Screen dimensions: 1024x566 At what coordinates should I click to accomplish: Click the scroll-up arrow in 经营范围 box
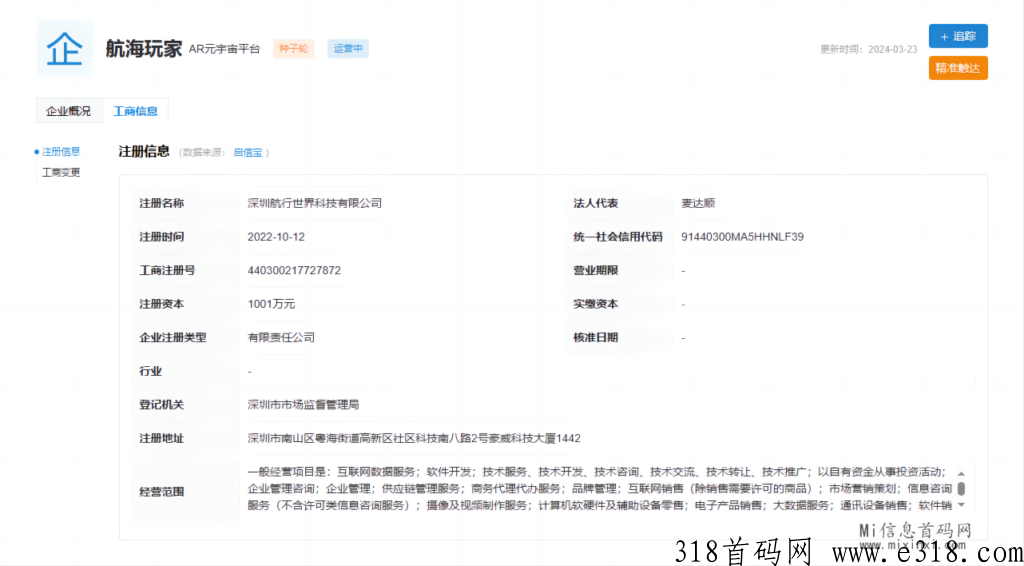[961, 473]
